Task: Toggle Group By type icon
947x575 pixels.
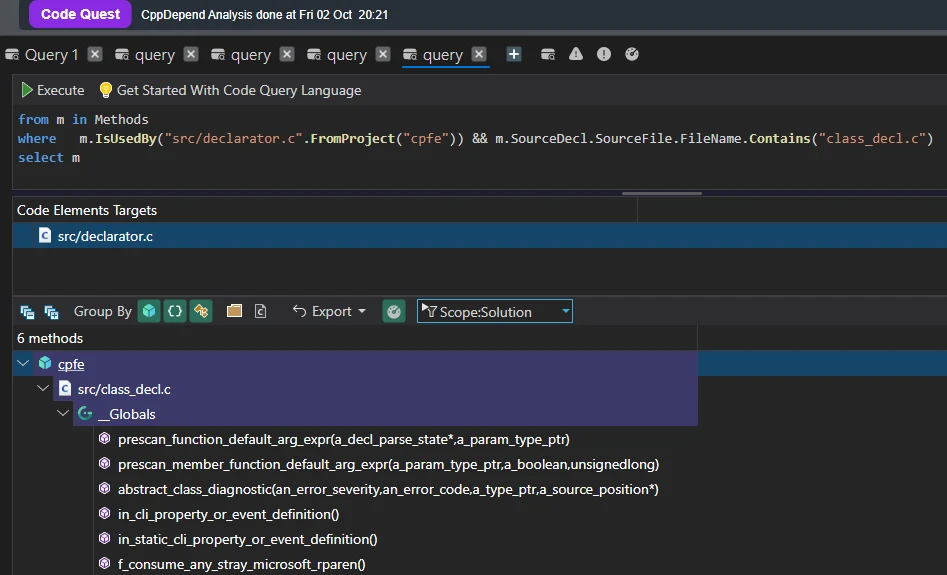Action: (201, 311)
